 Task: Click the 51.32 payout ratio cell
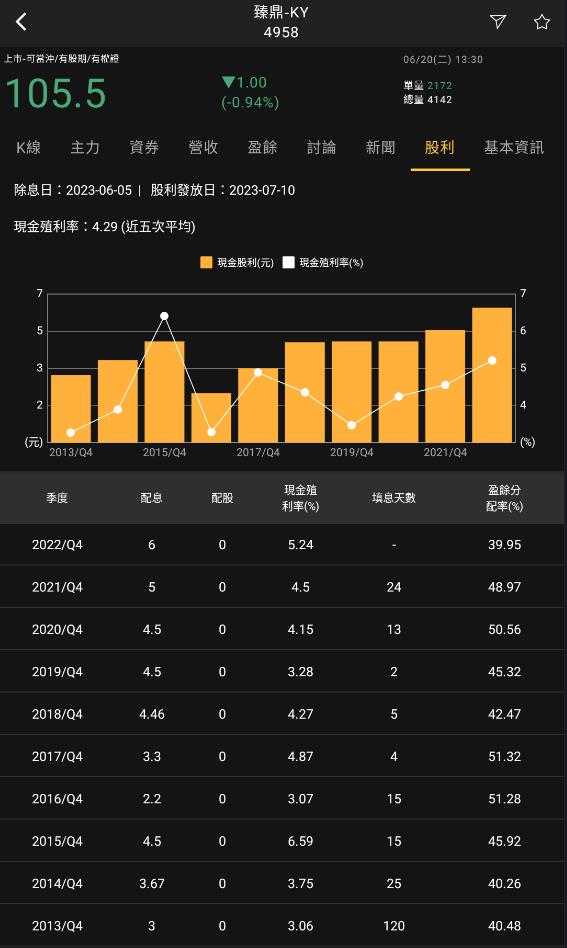click(504, 756)
